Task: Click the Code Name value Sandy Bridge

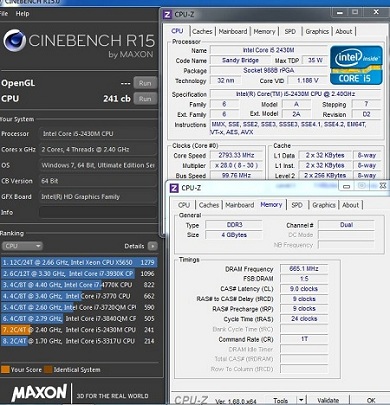Action: (x=240, y=60)
